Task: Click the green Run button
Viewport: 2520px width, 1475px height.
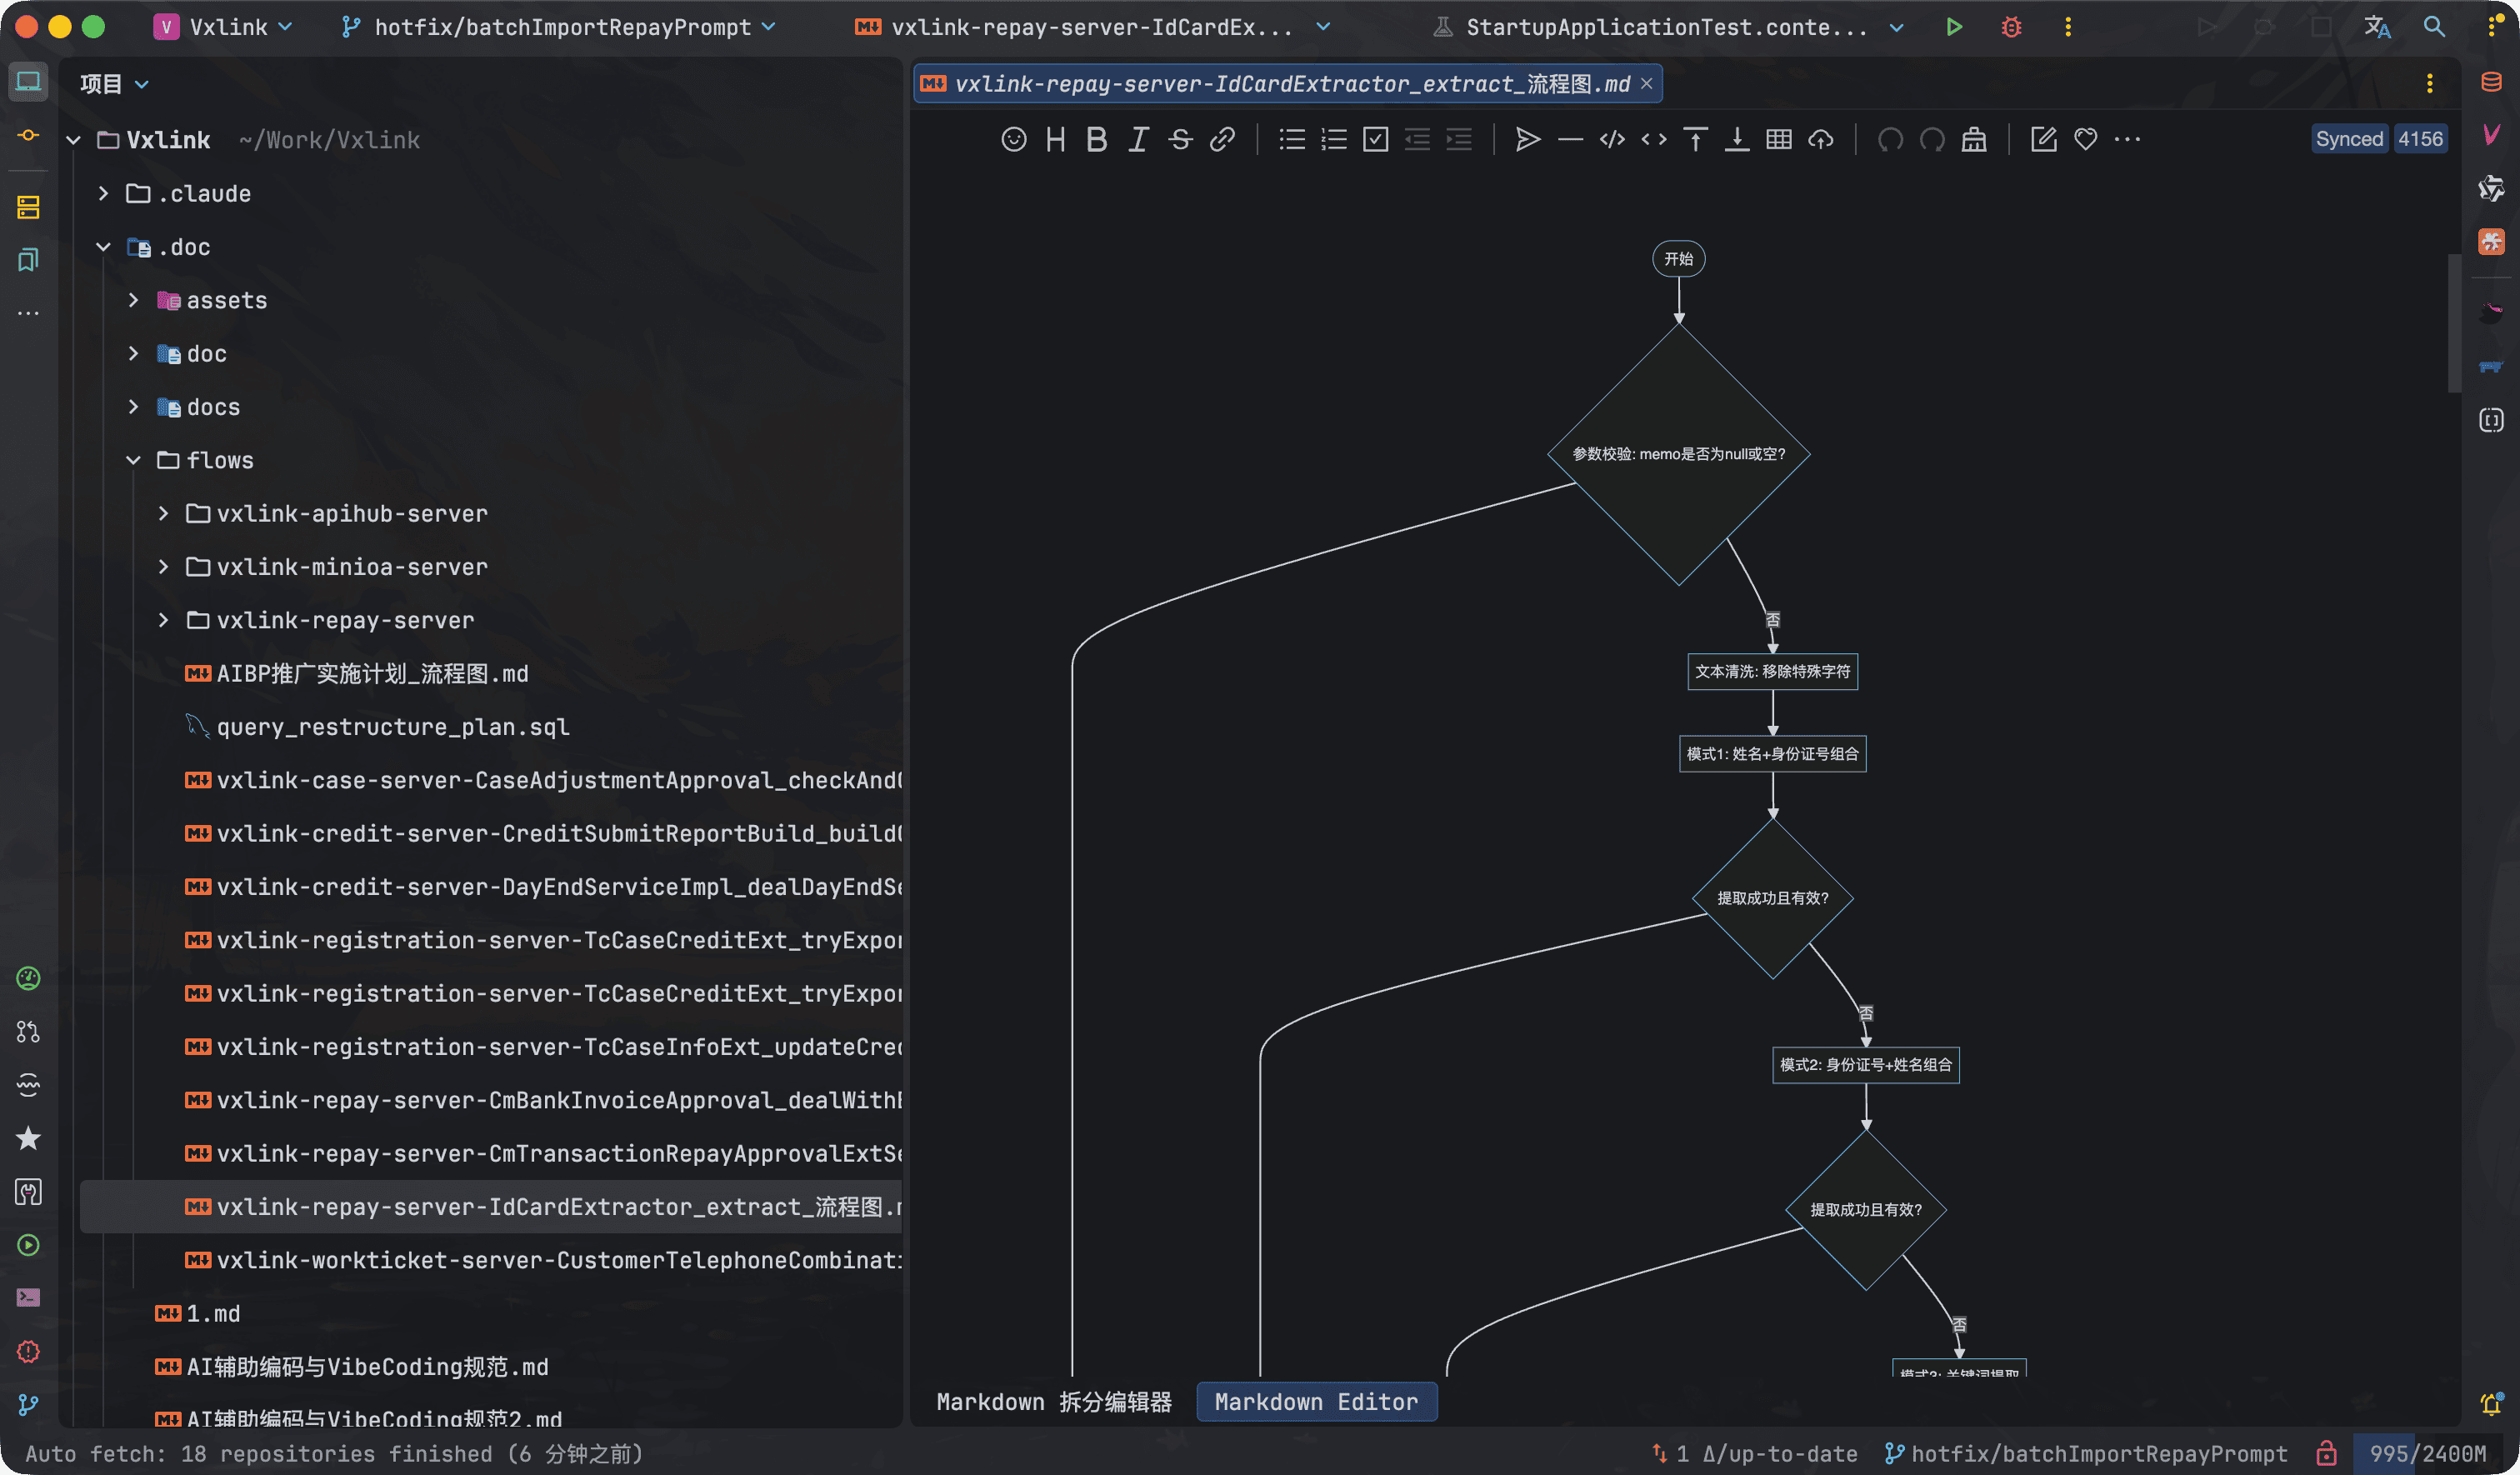Action: click(x=1953, y=27)
